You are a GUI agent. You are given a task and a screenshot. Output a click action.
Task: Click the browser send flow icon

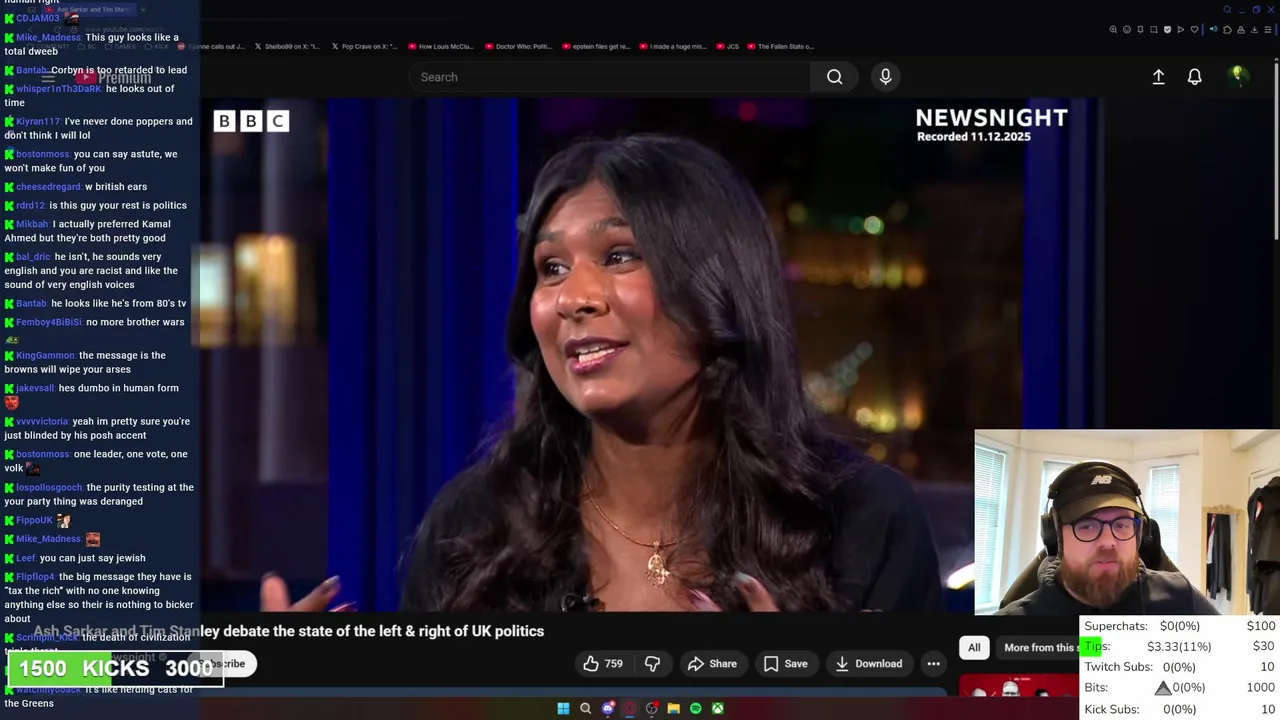(x=1181, y=30)
